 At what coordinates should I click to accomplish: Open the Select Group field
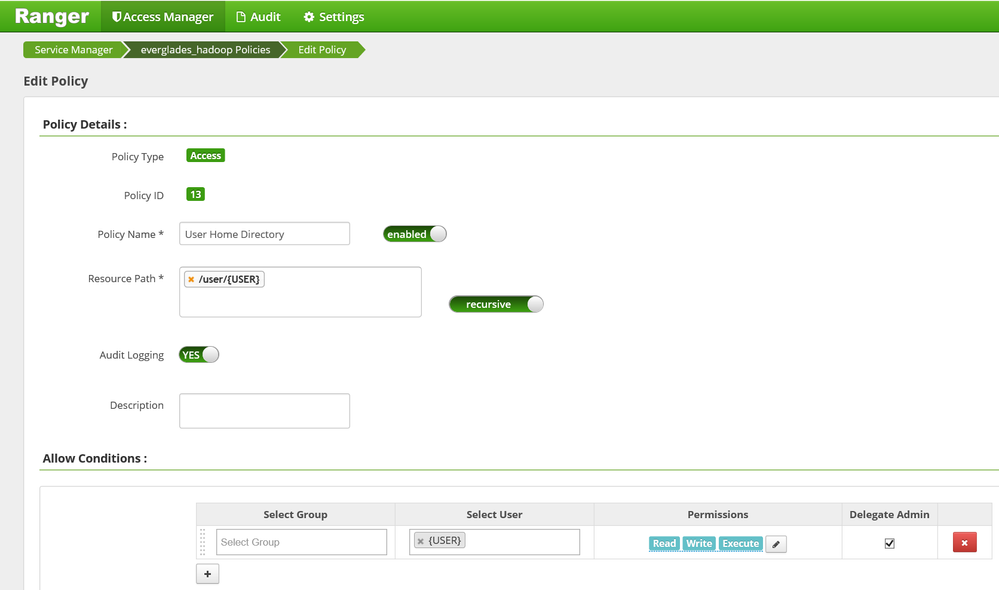click(301, 542)
